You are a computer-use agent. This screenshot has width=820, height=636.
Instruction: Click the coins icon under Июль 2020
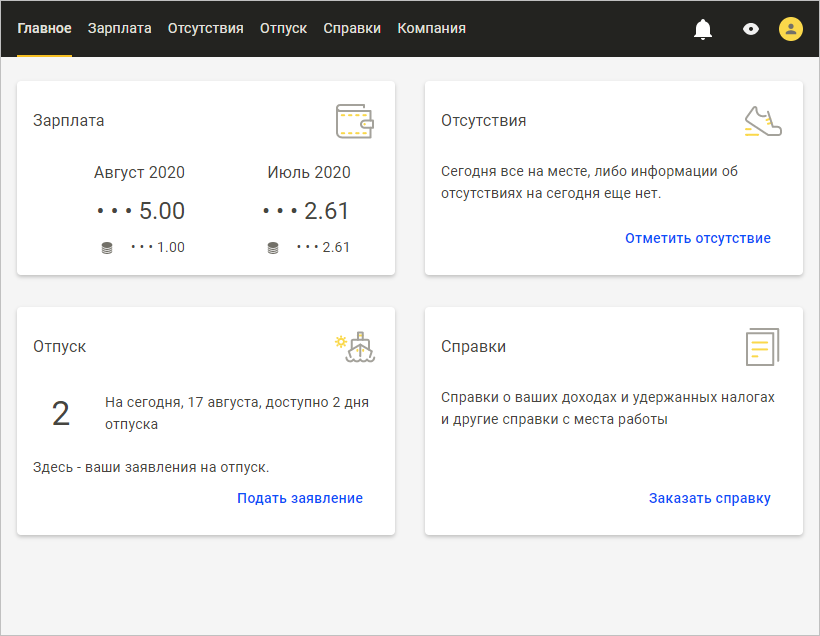[x=272, y=248]
